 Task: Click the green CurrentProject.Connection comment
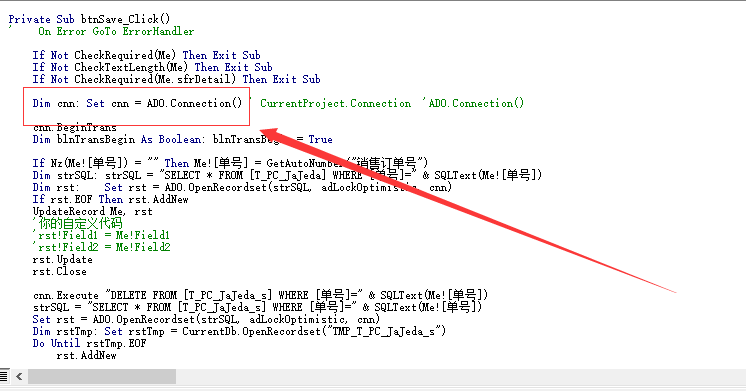point(335,103)
